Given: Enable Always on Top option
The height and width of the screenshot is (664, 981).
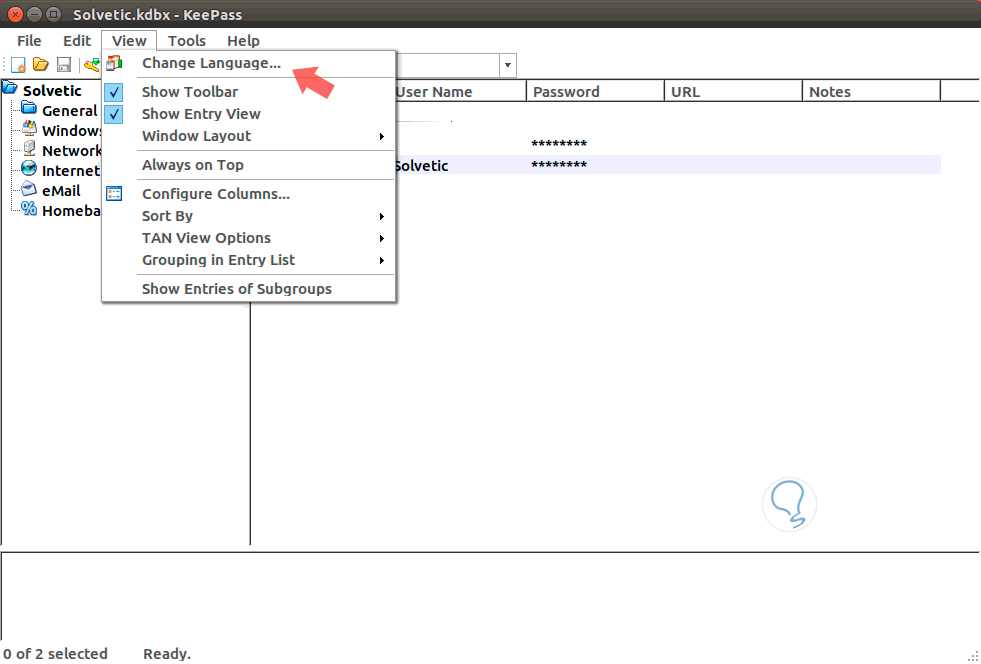Looking at the screenshot, I should coord(193,165).
